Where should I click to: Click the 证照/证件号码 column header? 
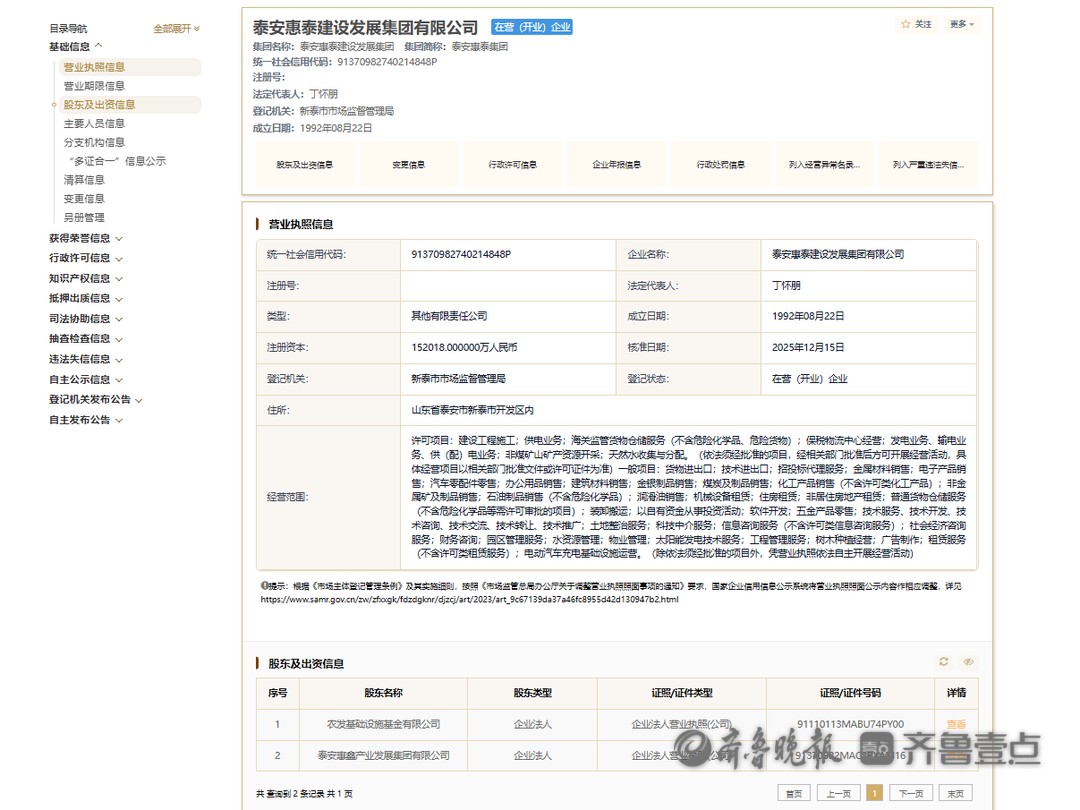click(850, 693)
